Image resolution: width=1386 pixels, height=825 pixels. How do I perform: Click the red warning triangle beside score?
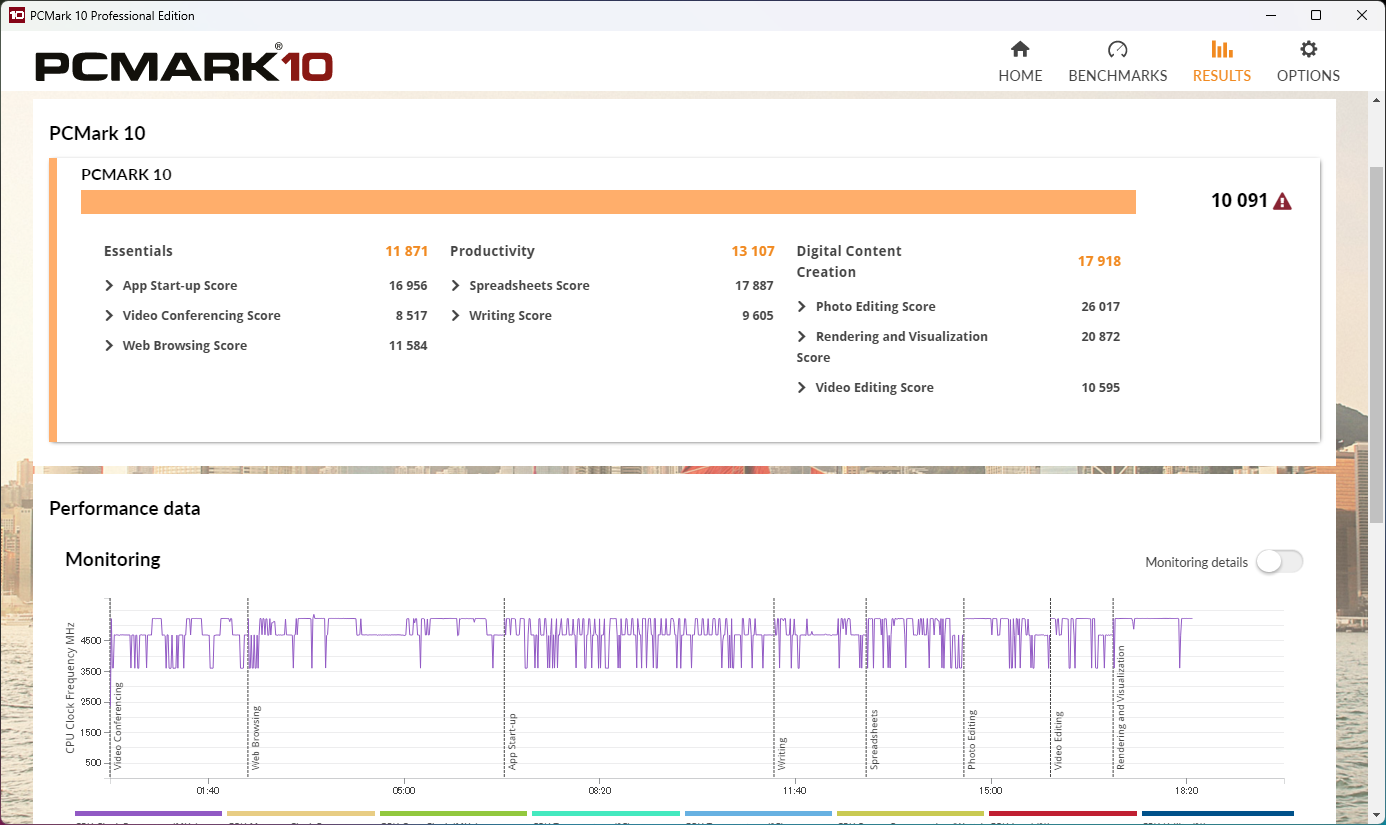[1282, 201]
